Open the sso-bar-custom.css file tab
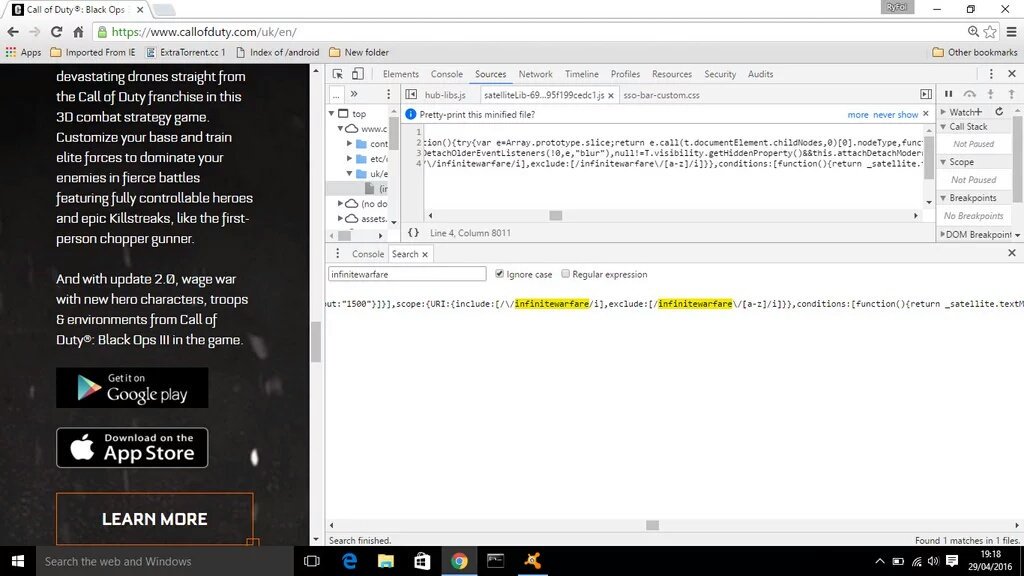This screenshot has height=576, width=1024. tap(661, 95)
